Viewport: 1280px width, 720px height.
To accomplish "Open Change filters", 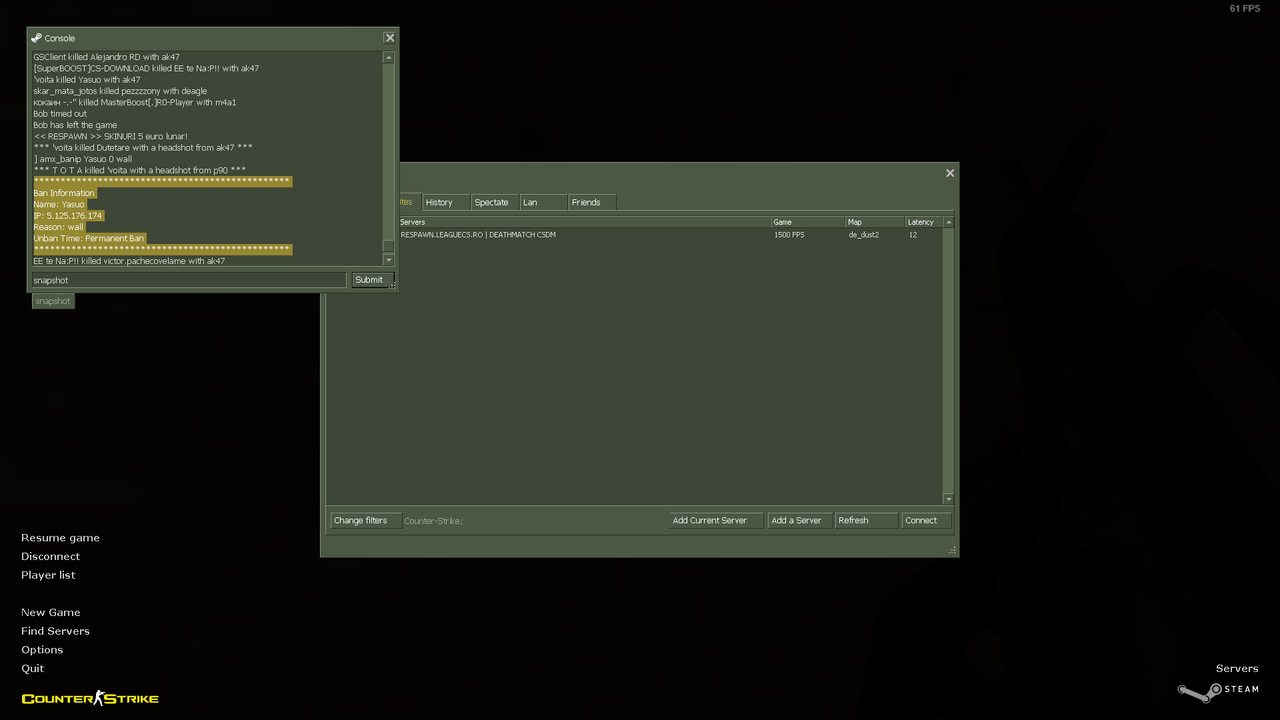I will pyautogui.click(x=365, y=520).
